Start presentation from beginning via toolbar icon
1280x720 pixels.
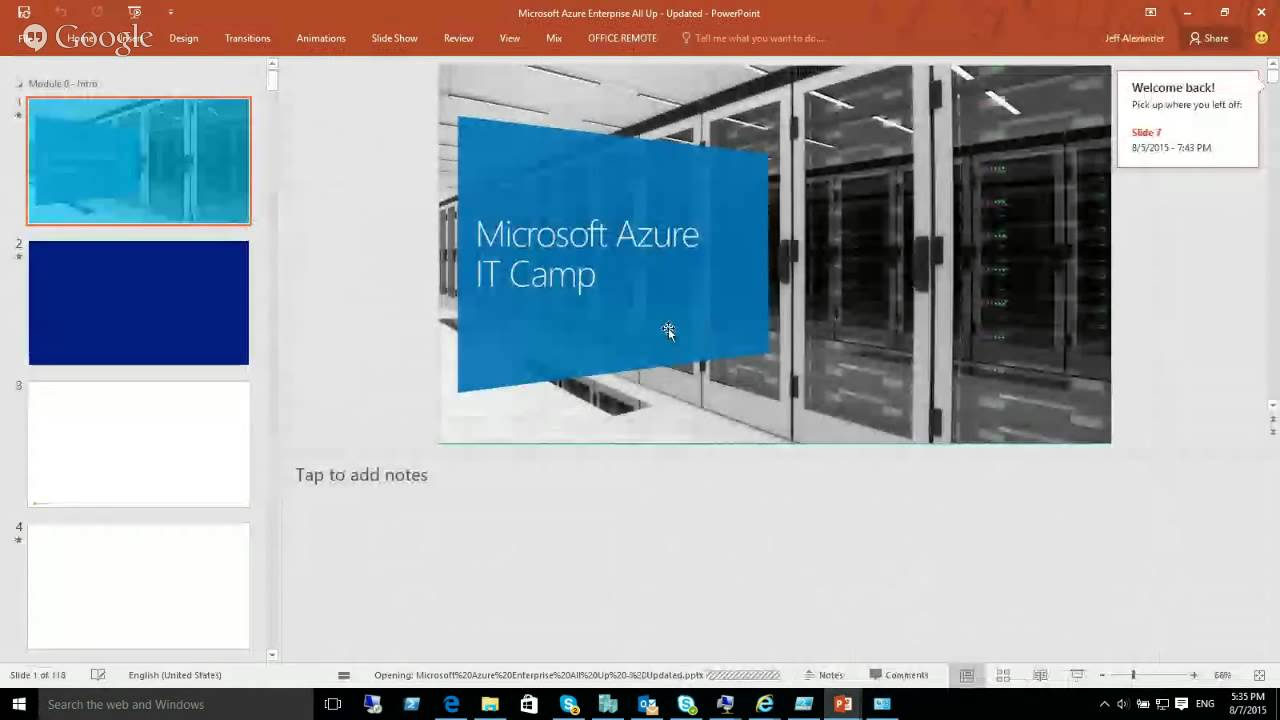click(x=135, y=12)
